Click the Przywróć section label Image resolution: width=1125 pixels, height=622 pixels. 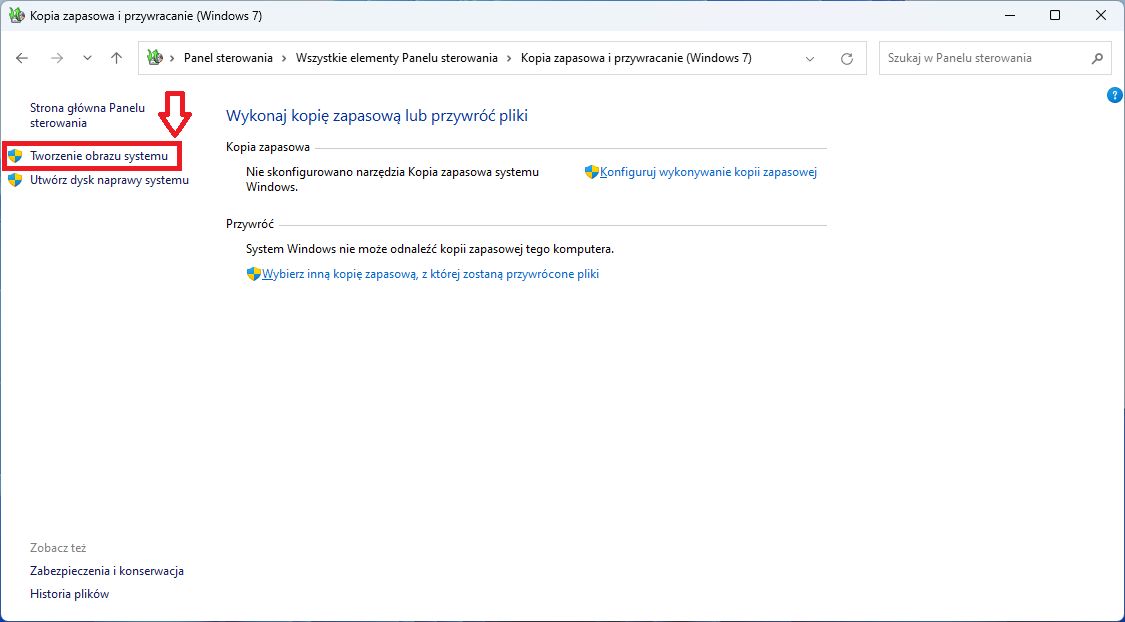click(x=250, y=225)
